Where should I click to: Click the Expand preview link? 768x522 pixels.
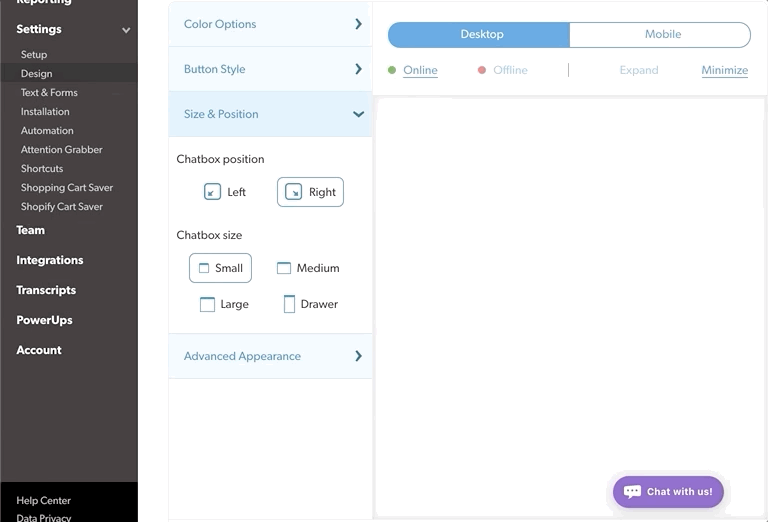pos(639,70)
